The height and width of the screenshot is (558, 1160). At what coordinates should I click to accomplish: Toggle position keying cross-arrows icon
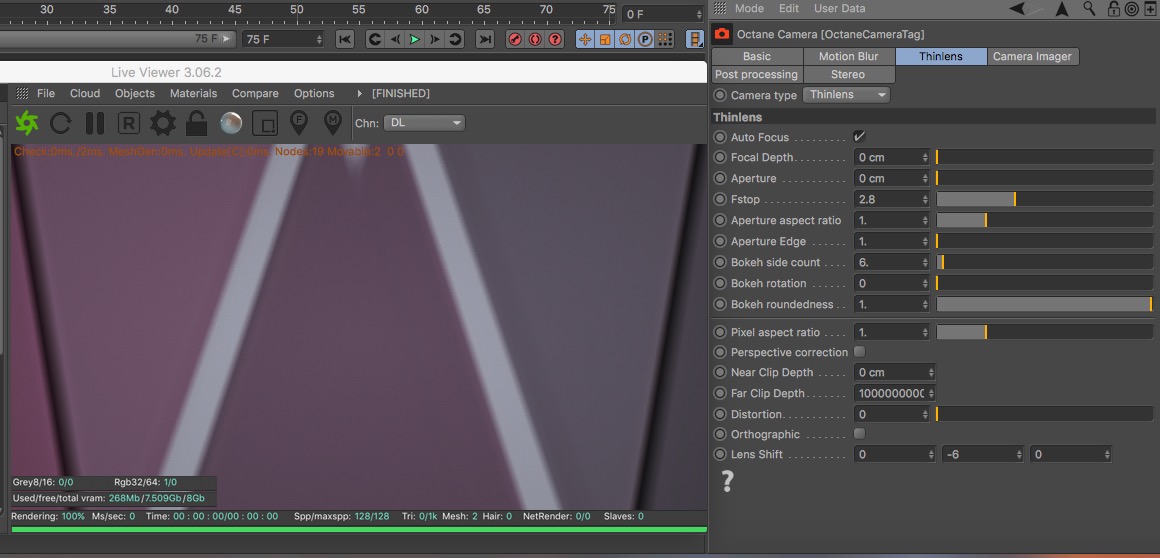[x=585, y=39]
